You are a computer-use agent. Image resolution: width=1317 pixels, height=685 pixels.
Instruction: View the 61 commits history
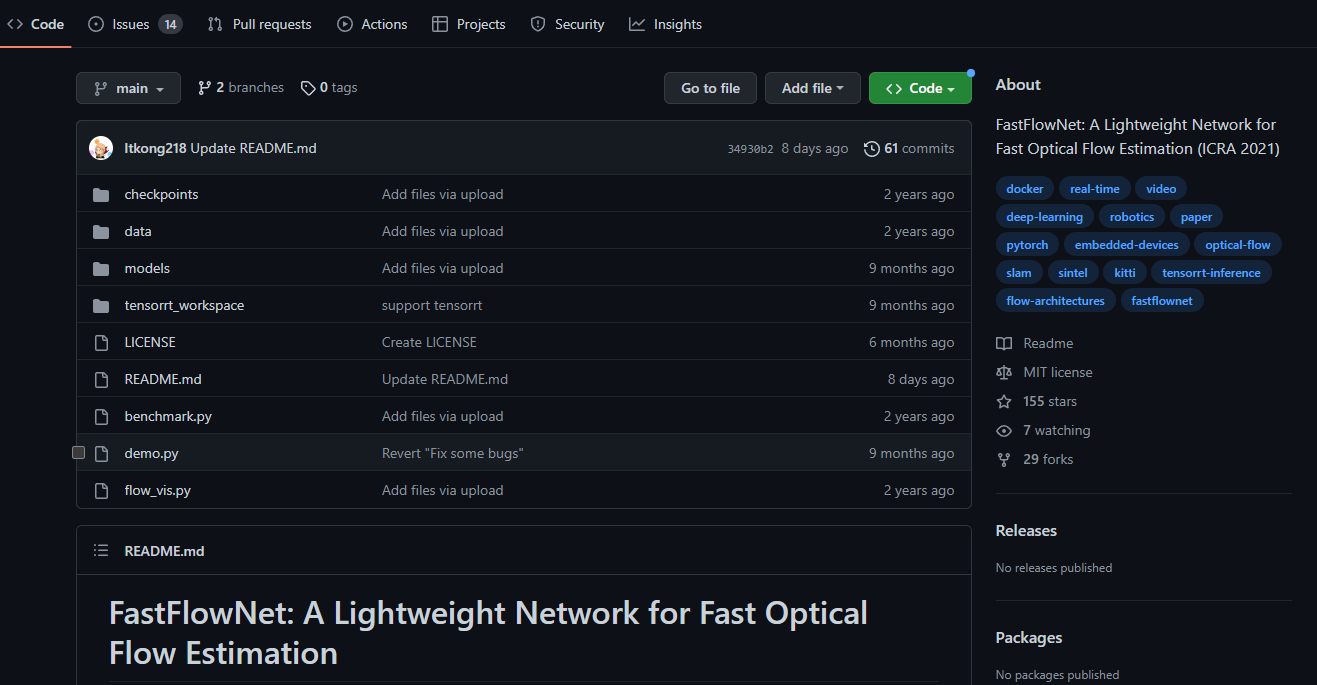point(909,148)
